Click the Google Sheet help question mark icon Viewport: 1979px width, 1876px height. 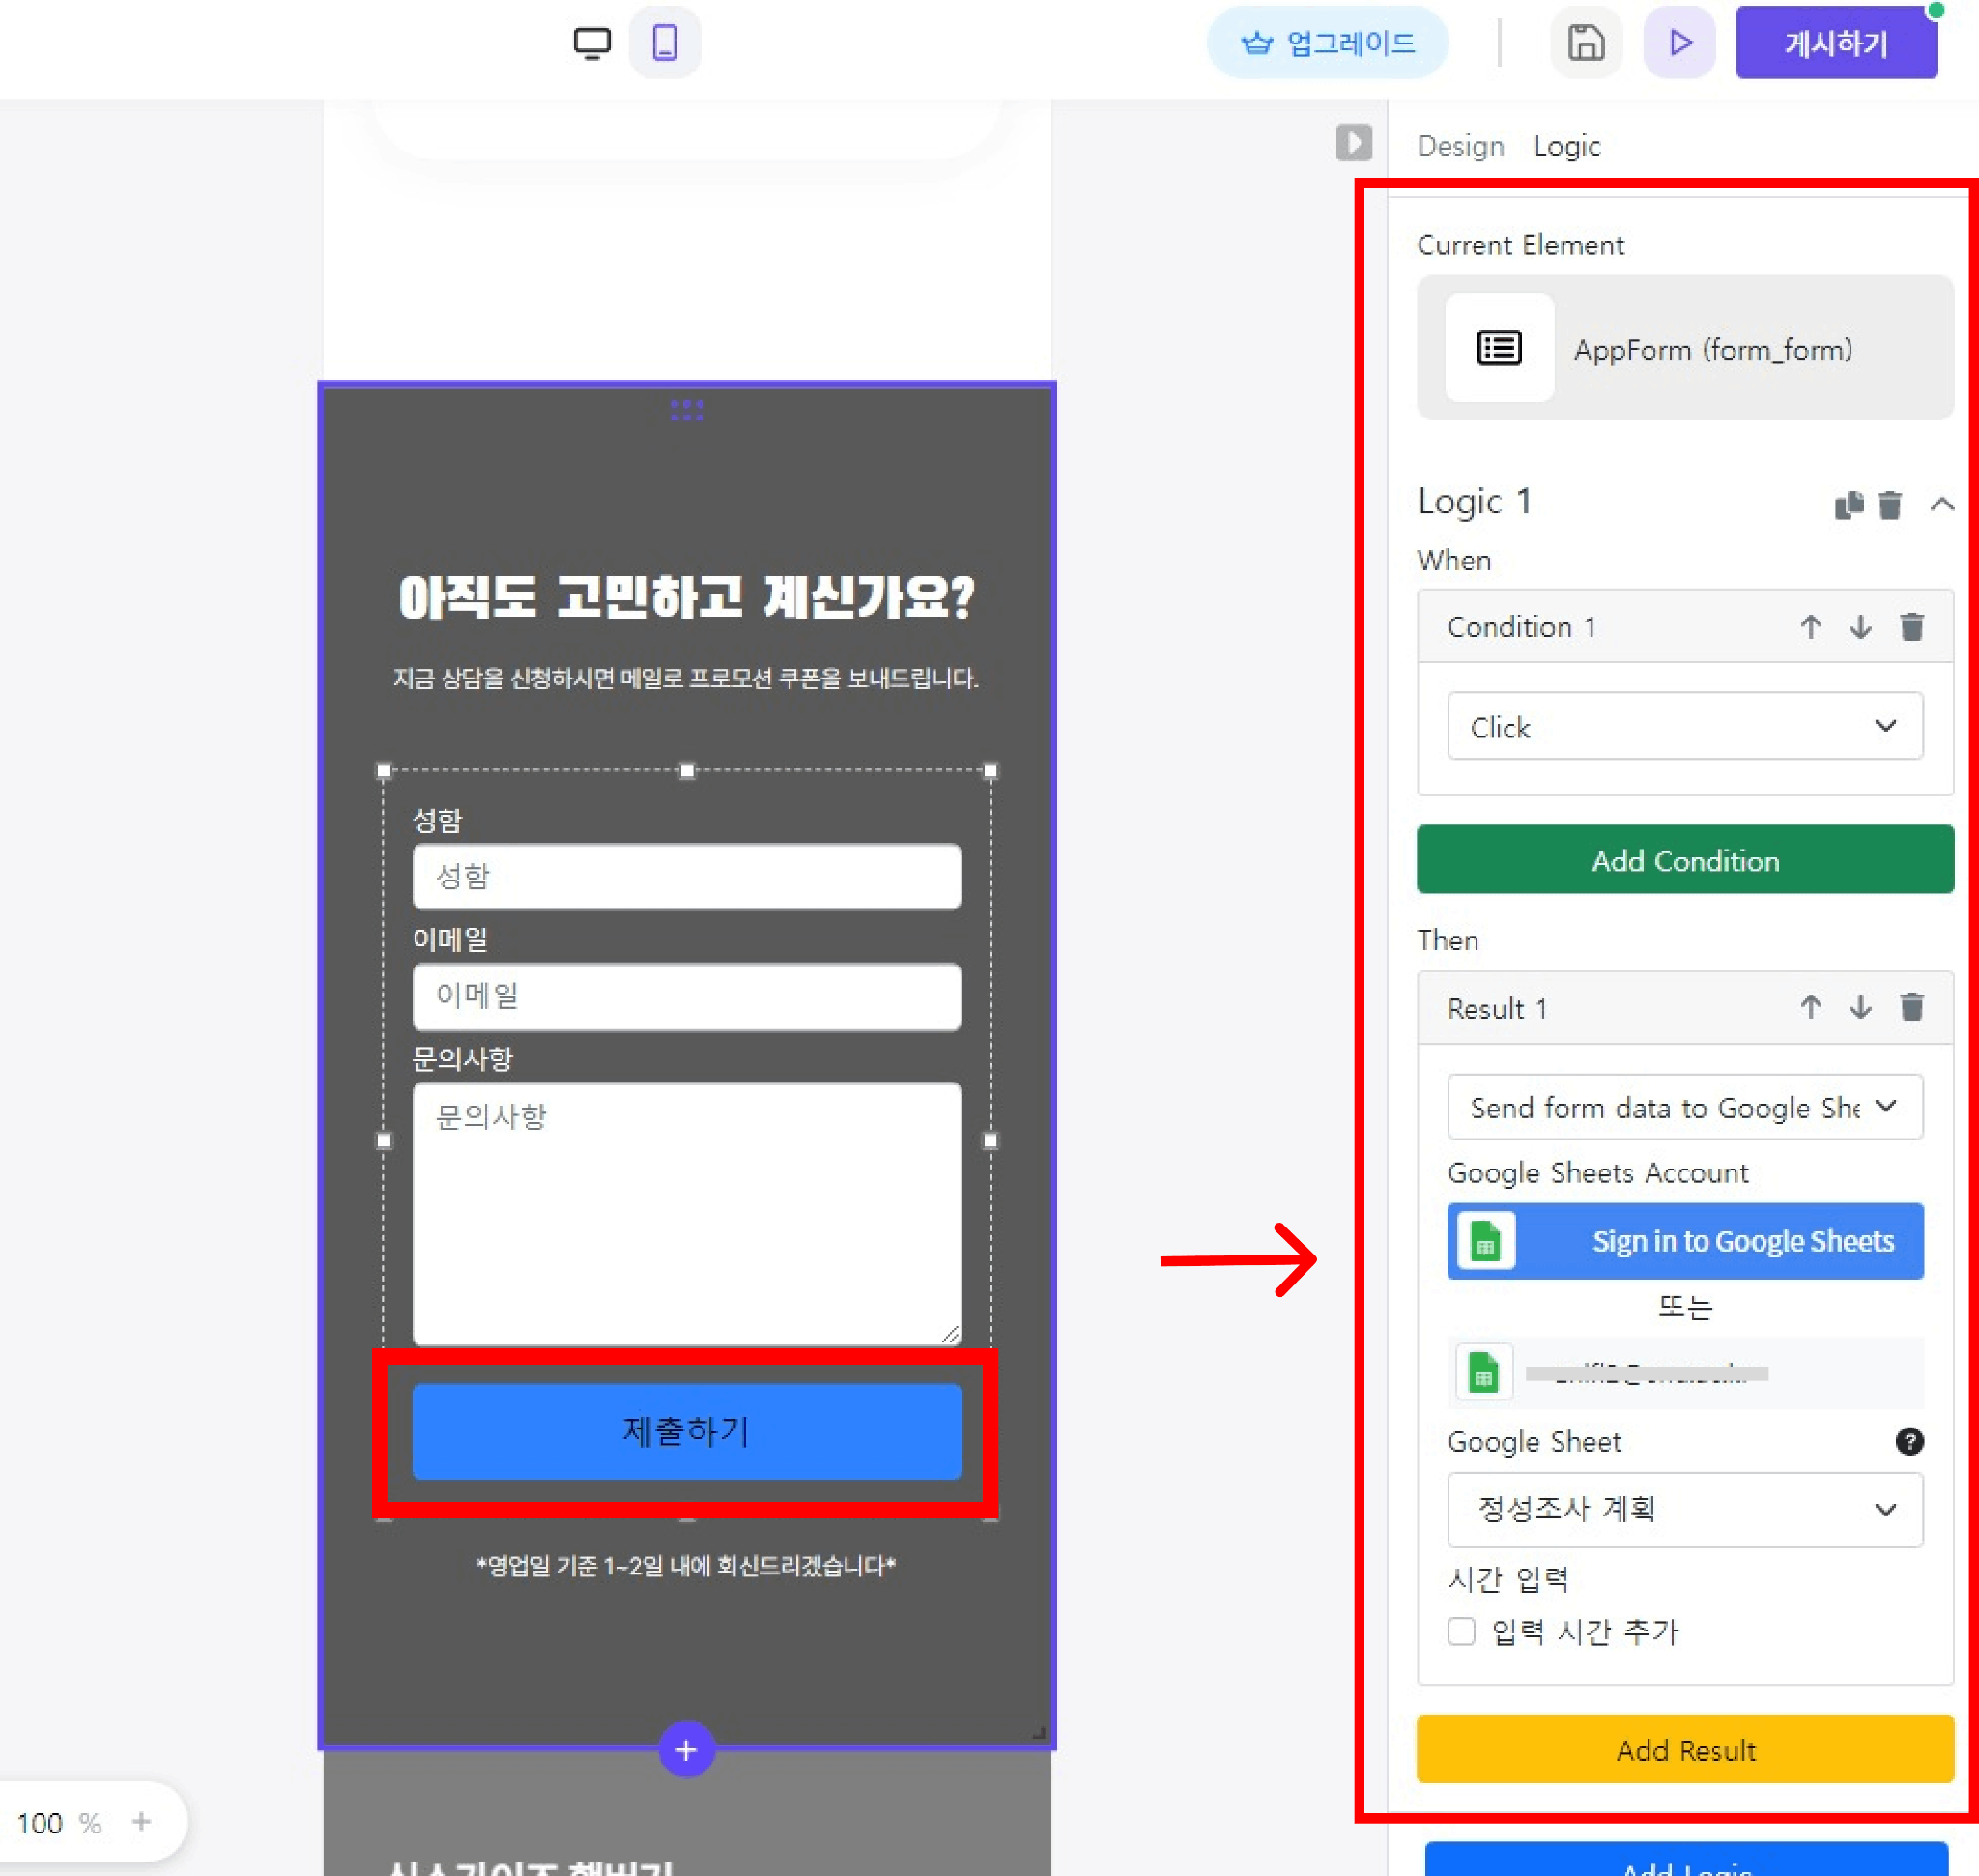[1910, 1441]
